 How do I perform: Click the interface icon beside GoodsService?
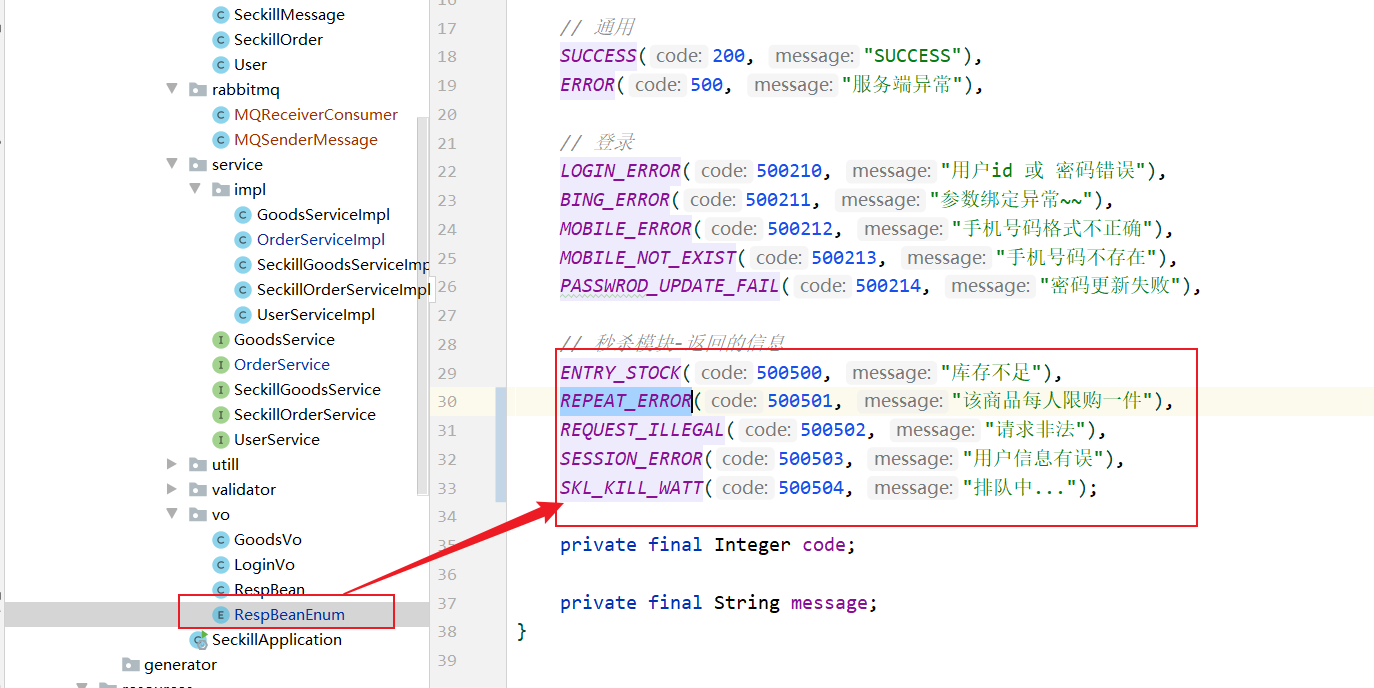coord(220,339)
